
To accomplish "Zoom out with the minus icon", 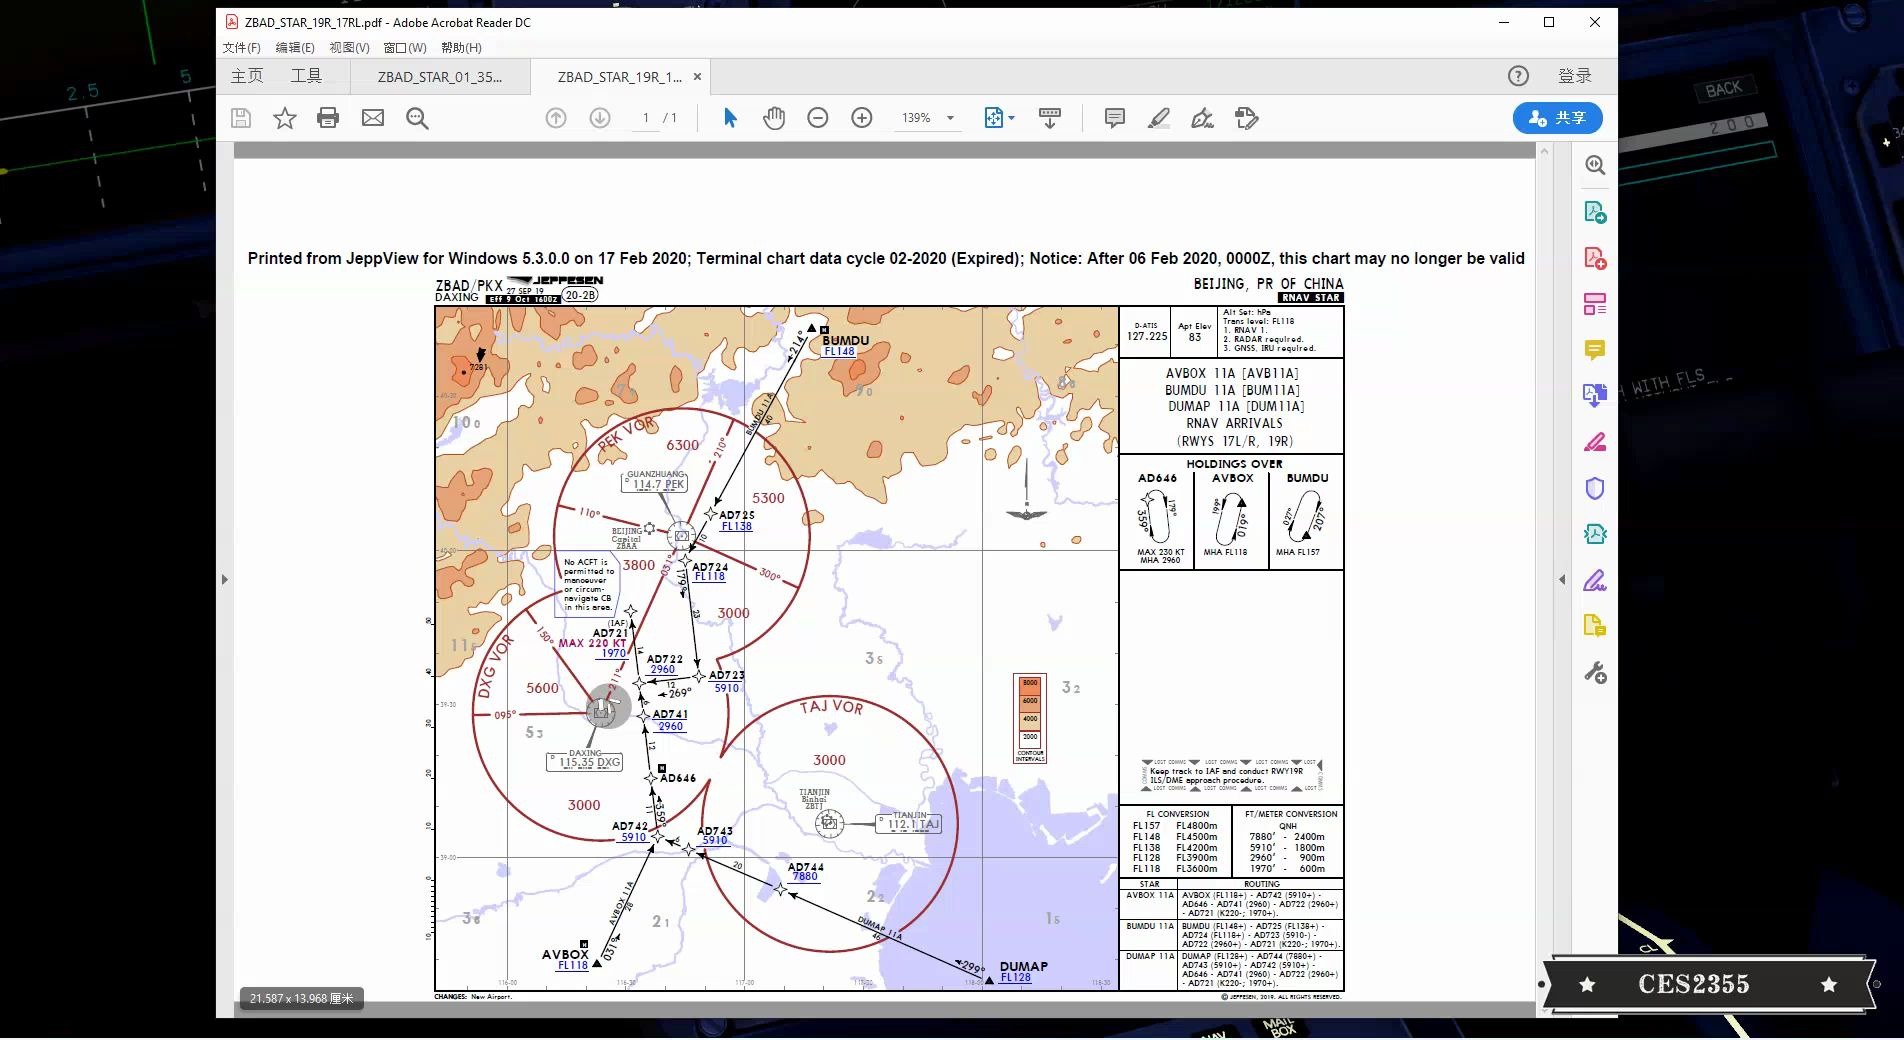I will (818, 118).
